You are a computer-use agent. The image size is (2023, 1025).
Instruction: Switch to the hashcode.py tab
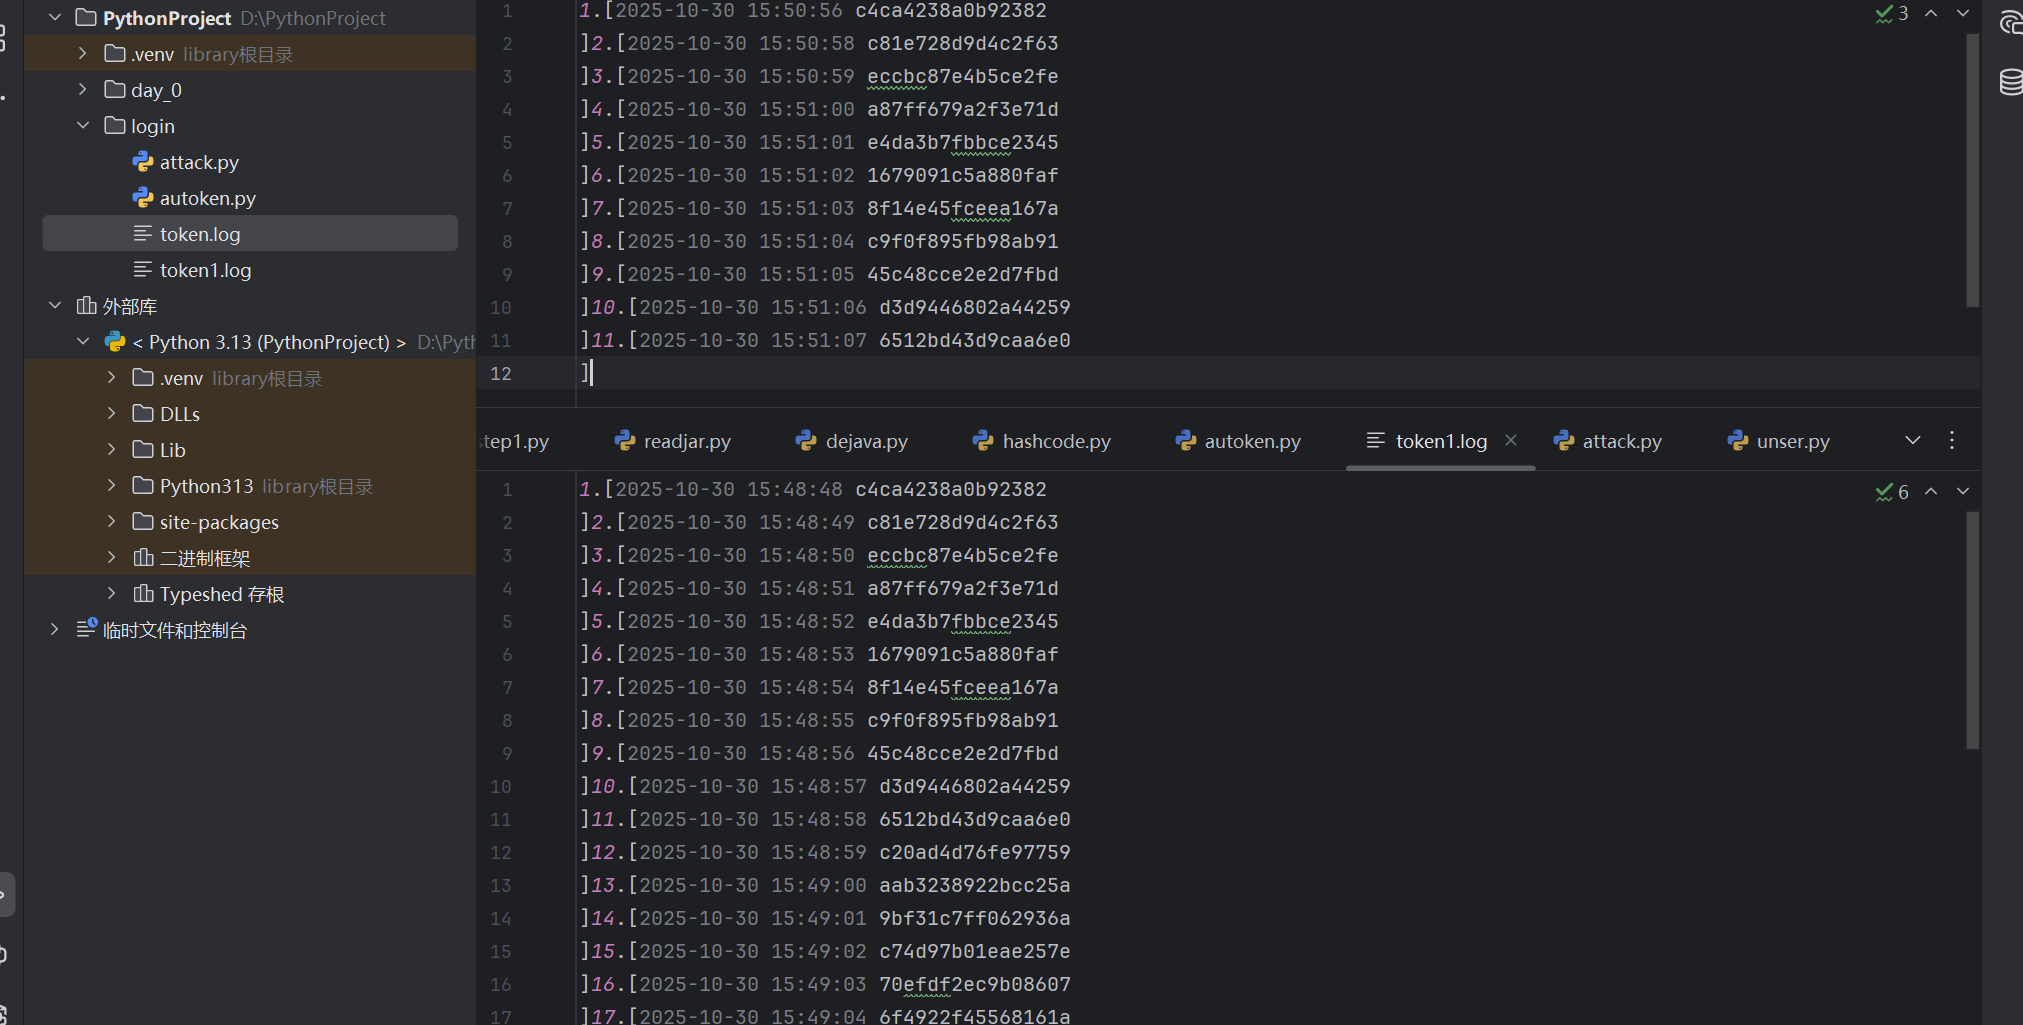(x=1042, y=441)
